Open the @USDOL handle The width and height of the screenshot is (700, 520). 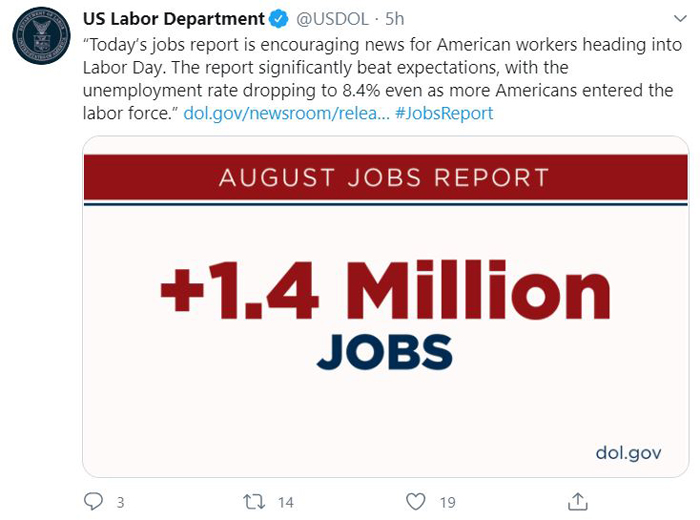333,19
